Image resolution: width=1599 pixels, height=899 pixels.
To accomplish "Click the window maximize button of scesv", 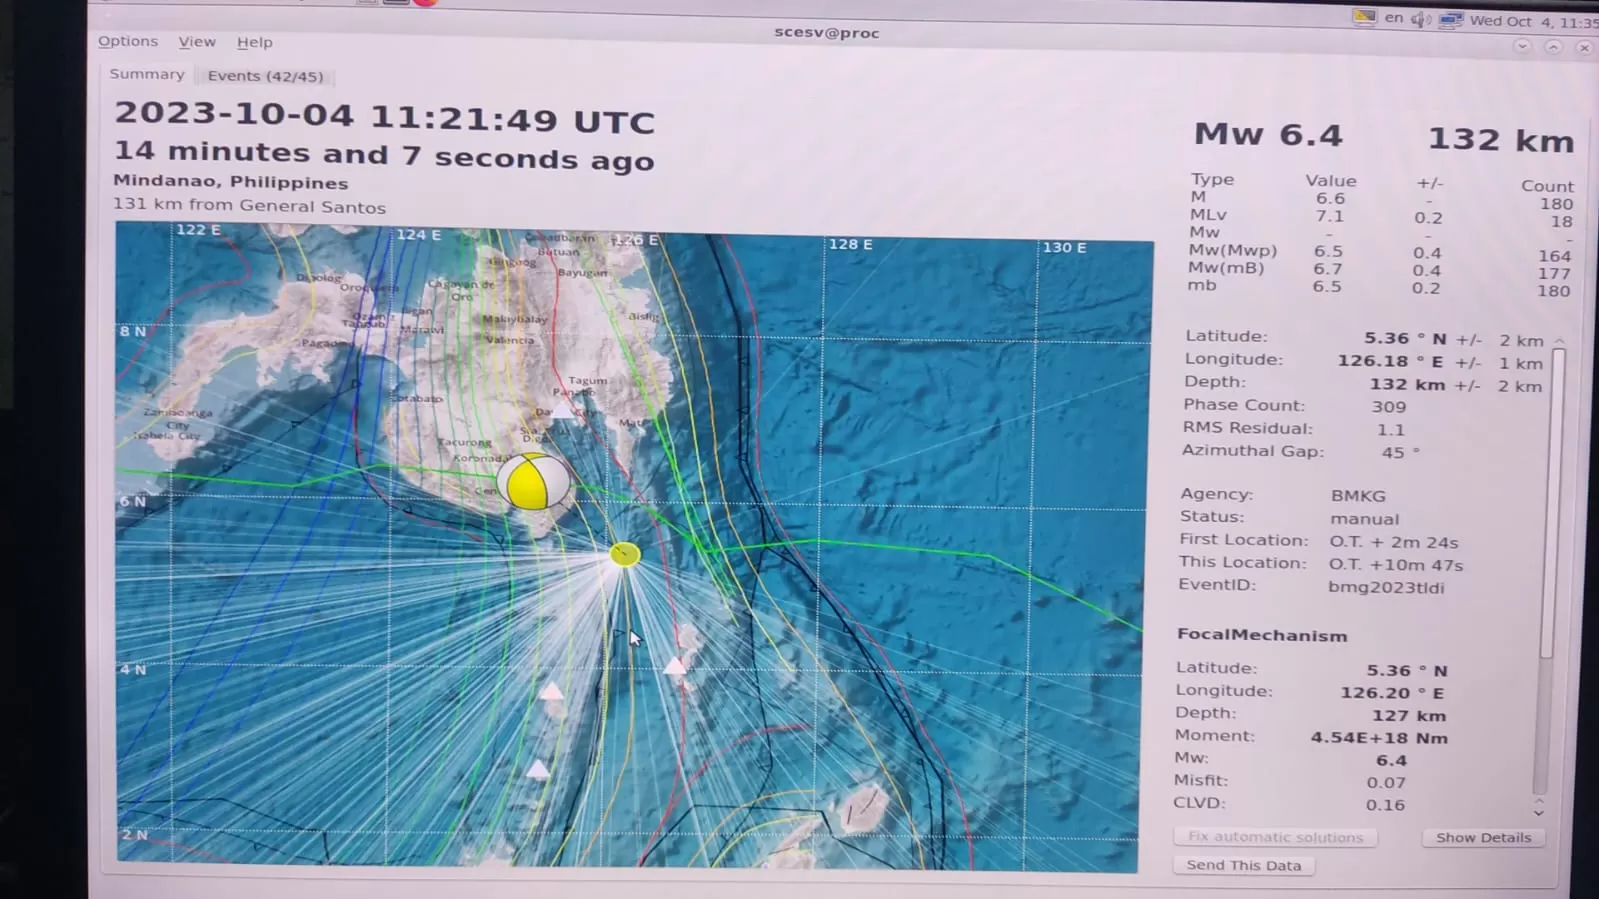I will (1553, 47).
